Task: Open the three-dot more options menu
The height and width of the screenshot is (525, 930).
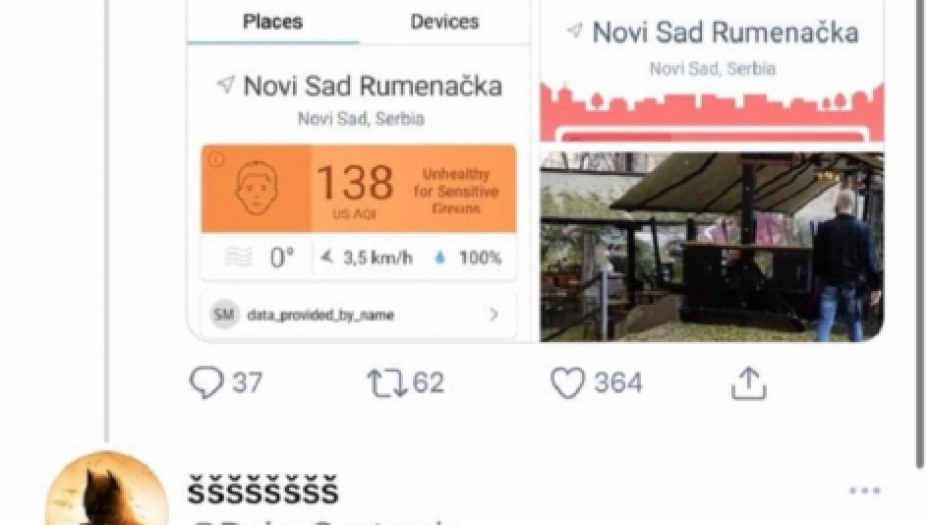Action: tap(865, 491)
